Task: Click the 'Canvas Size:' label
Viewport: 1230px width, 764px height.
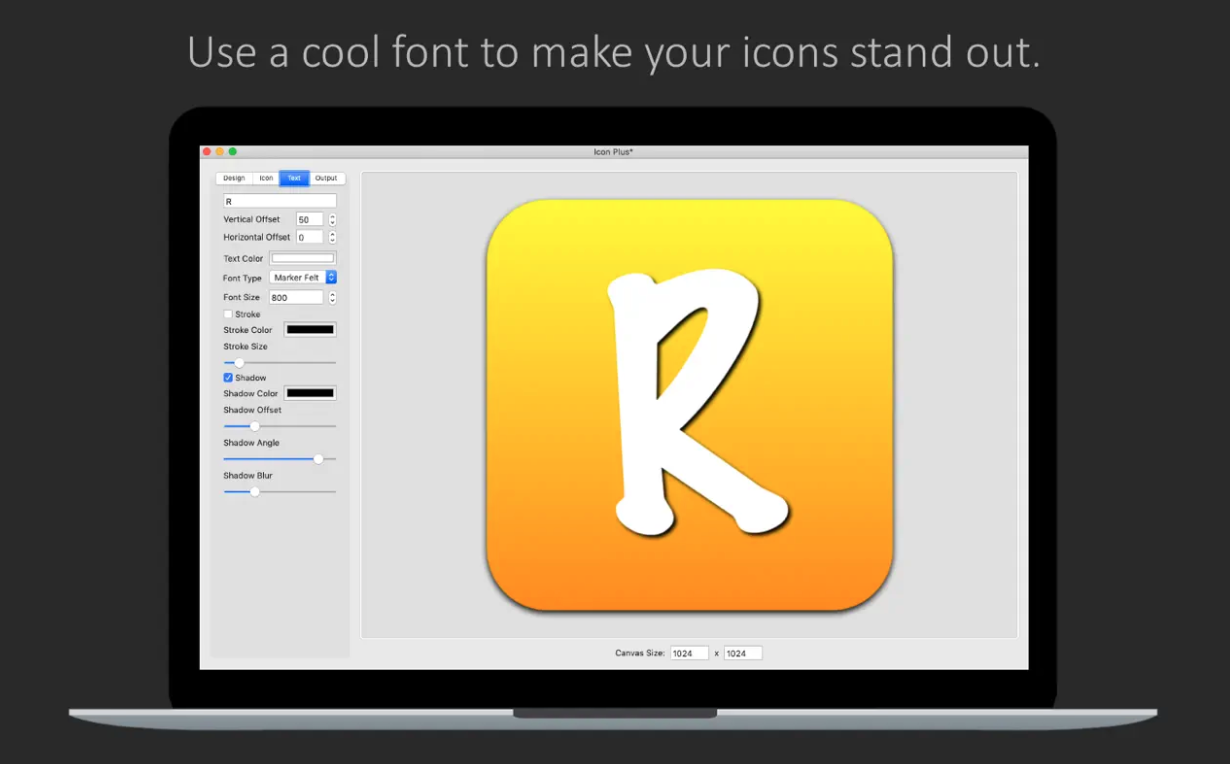Action: [x=640, y=653]
